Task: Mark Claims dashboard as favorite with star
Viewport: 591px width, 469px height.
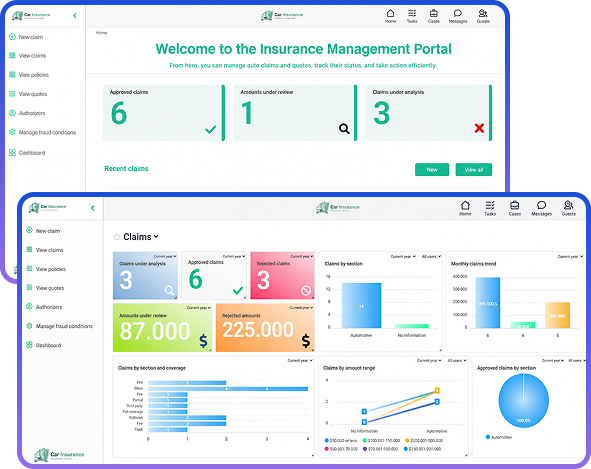Action: 116,237
